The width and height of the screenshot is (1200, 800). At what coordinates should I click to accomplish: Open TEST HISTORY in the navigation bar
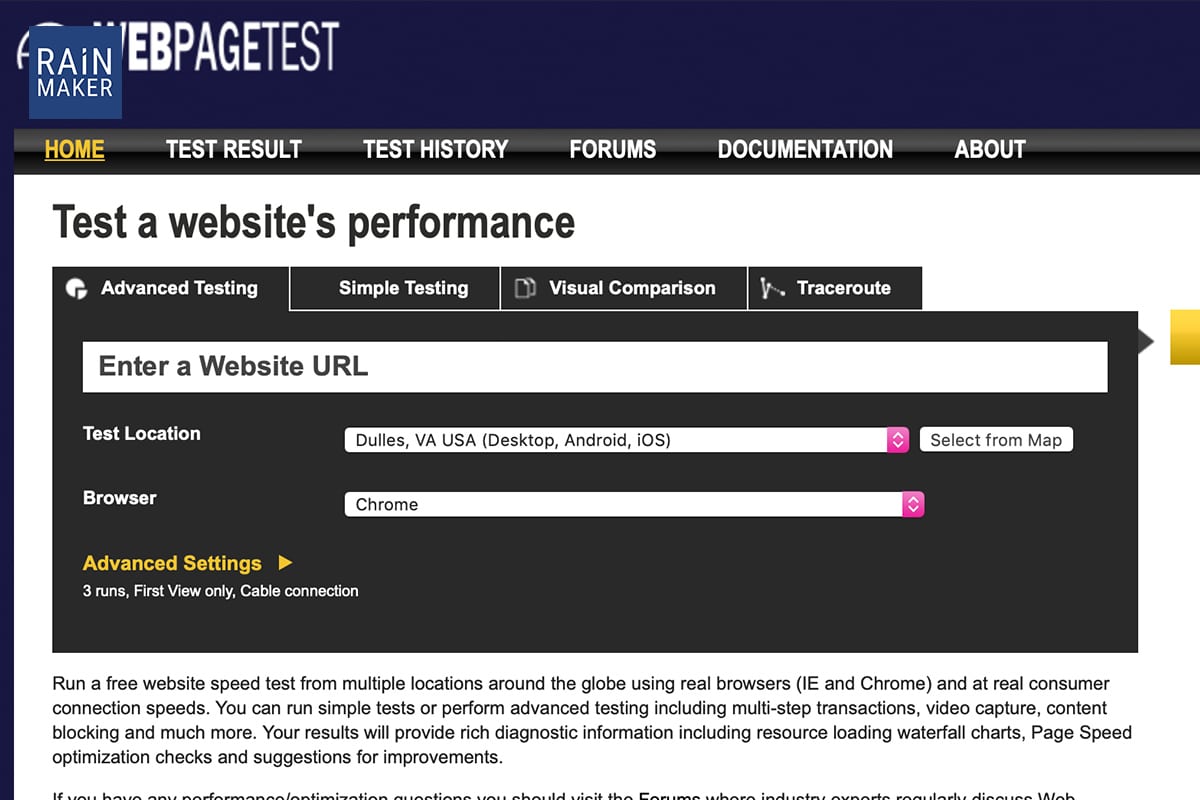[435, 150]
